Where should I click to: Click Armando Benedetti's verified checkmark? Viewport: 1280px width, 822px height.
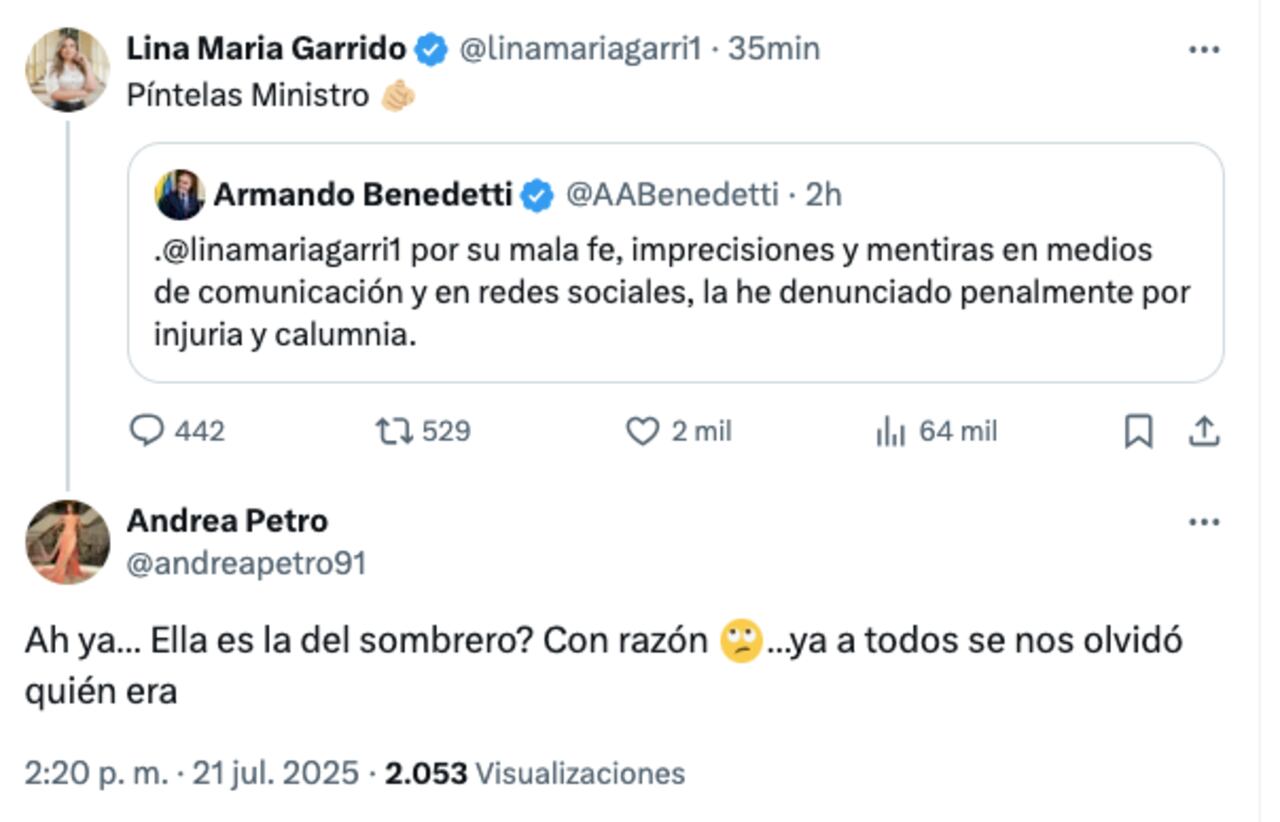tap(536, 197)
